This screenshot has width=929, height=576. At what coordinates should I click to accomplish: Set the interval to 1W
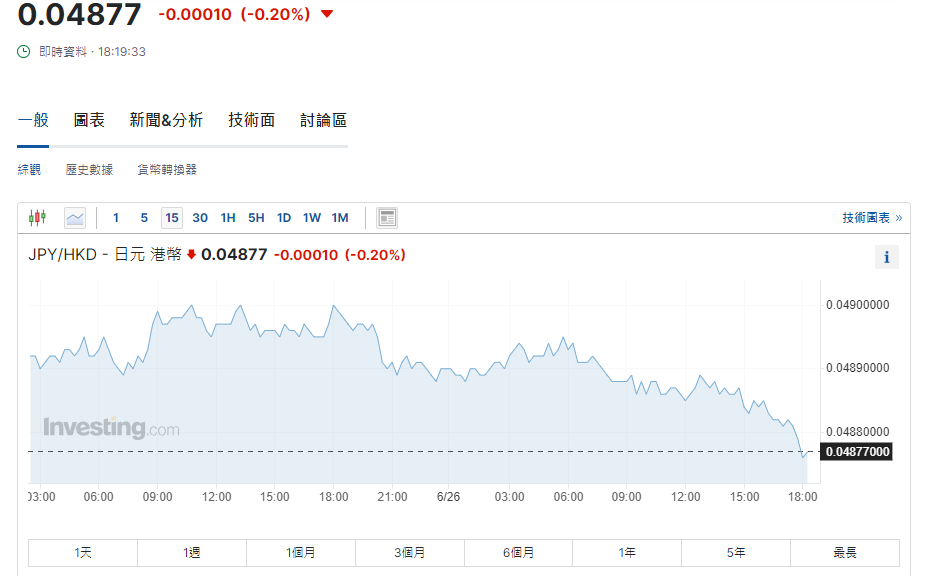(312, 217)
